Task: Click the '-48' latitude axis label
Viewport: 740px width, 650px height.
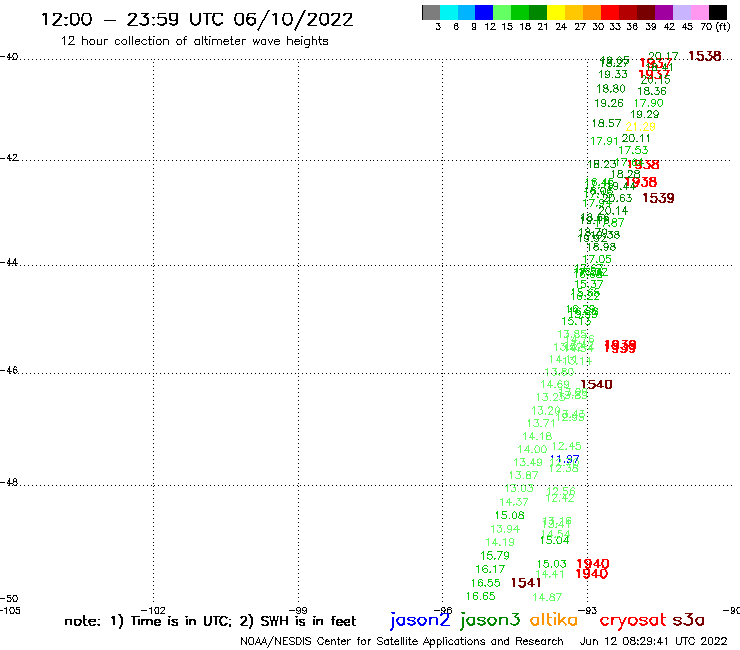Action: point(10,482)
